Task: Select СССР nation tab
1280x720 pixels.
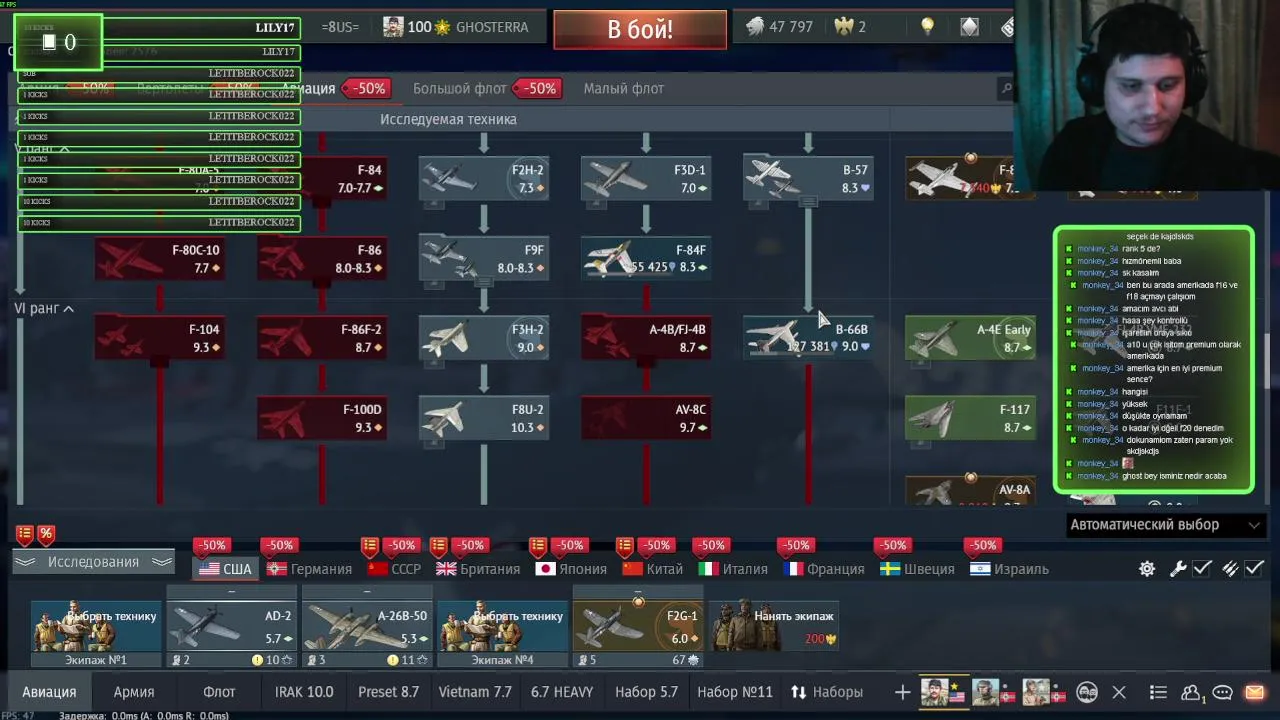Action: pos(394,568)
